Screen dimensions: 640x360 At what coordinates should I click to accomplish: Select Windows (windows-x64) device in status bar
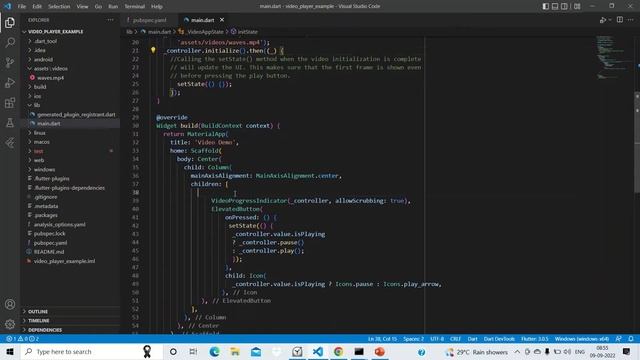tap(582, 339)
